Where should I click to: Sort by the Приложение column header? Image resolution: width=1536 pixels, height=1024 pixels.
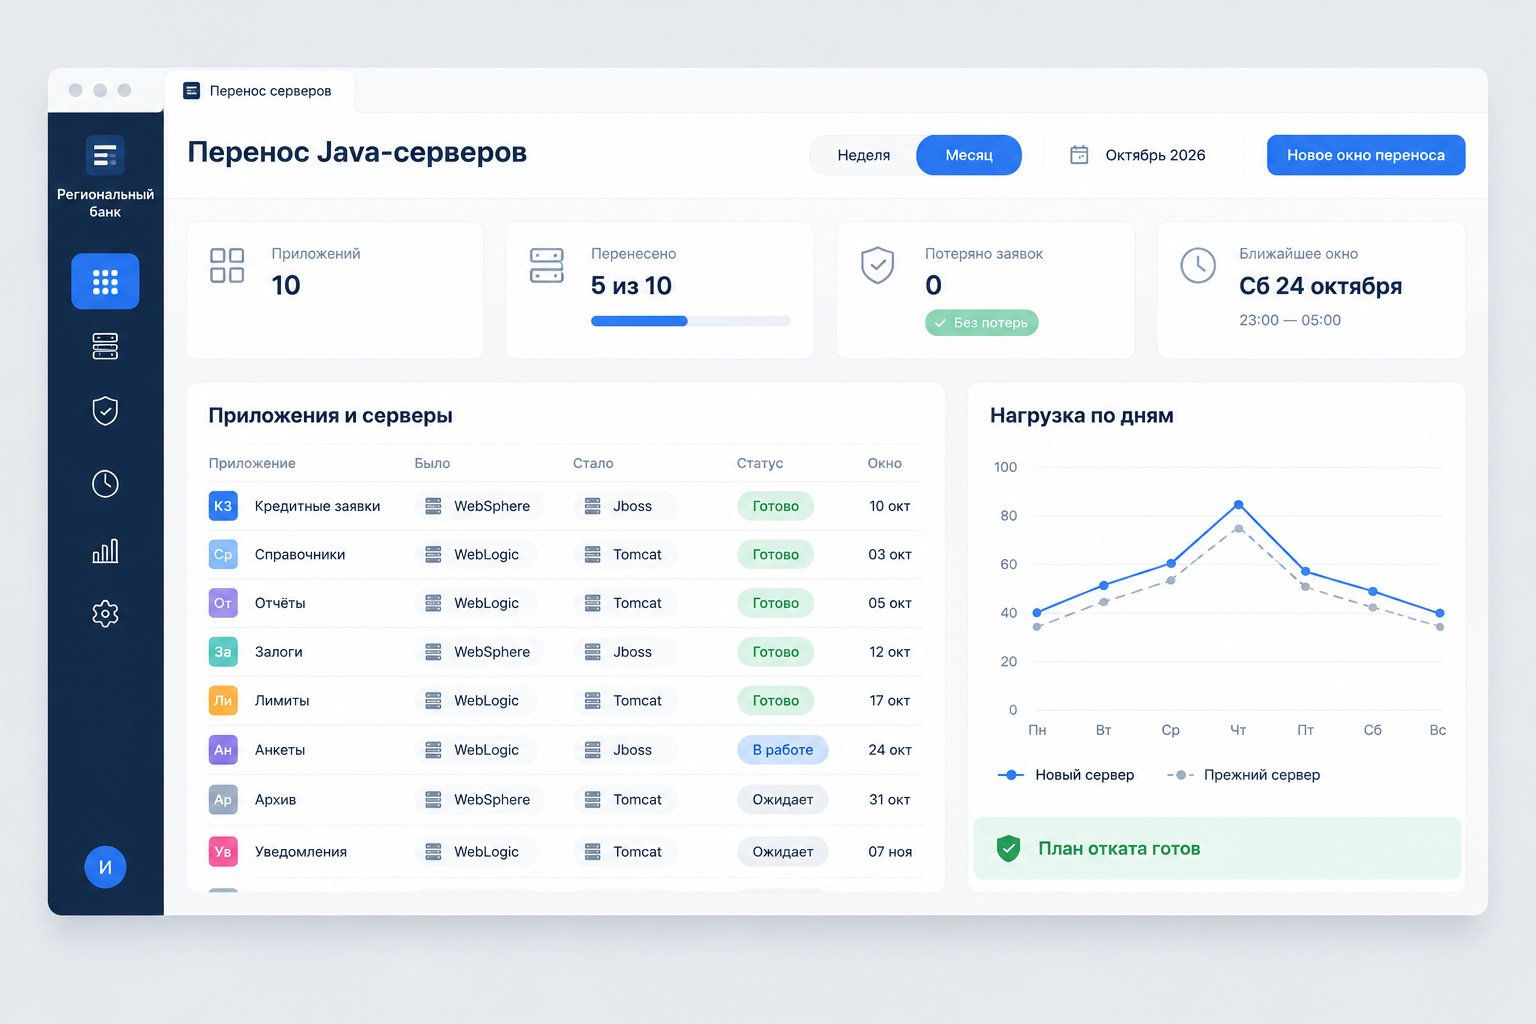(x=252, y=463)
